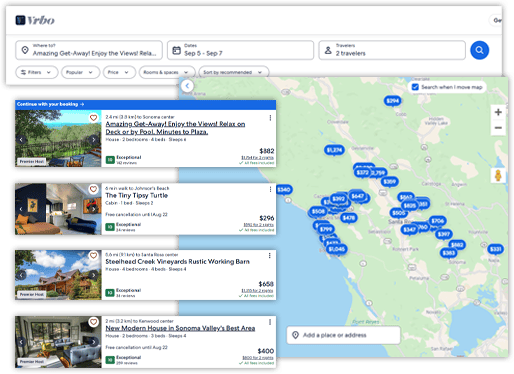Open Sort by recommended dropdown
The height and width of the screenshot is (374, 514).
point(233,72)
